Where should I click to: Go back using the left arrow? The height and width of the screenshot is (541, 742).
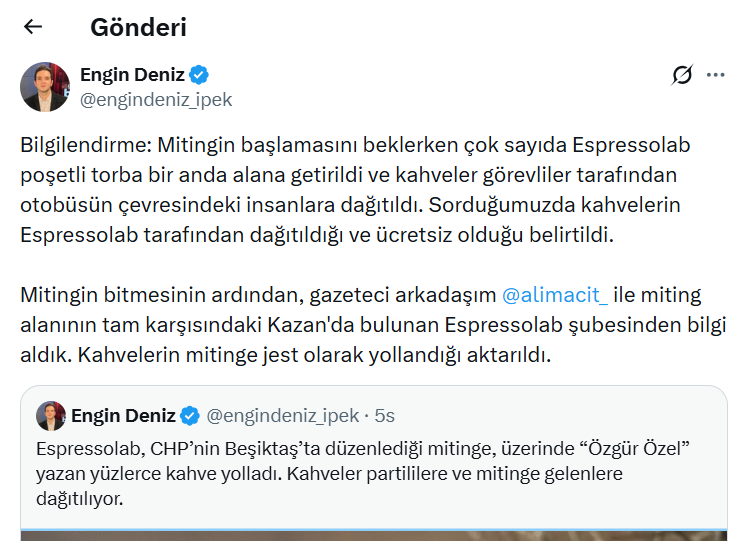[33, 27]
